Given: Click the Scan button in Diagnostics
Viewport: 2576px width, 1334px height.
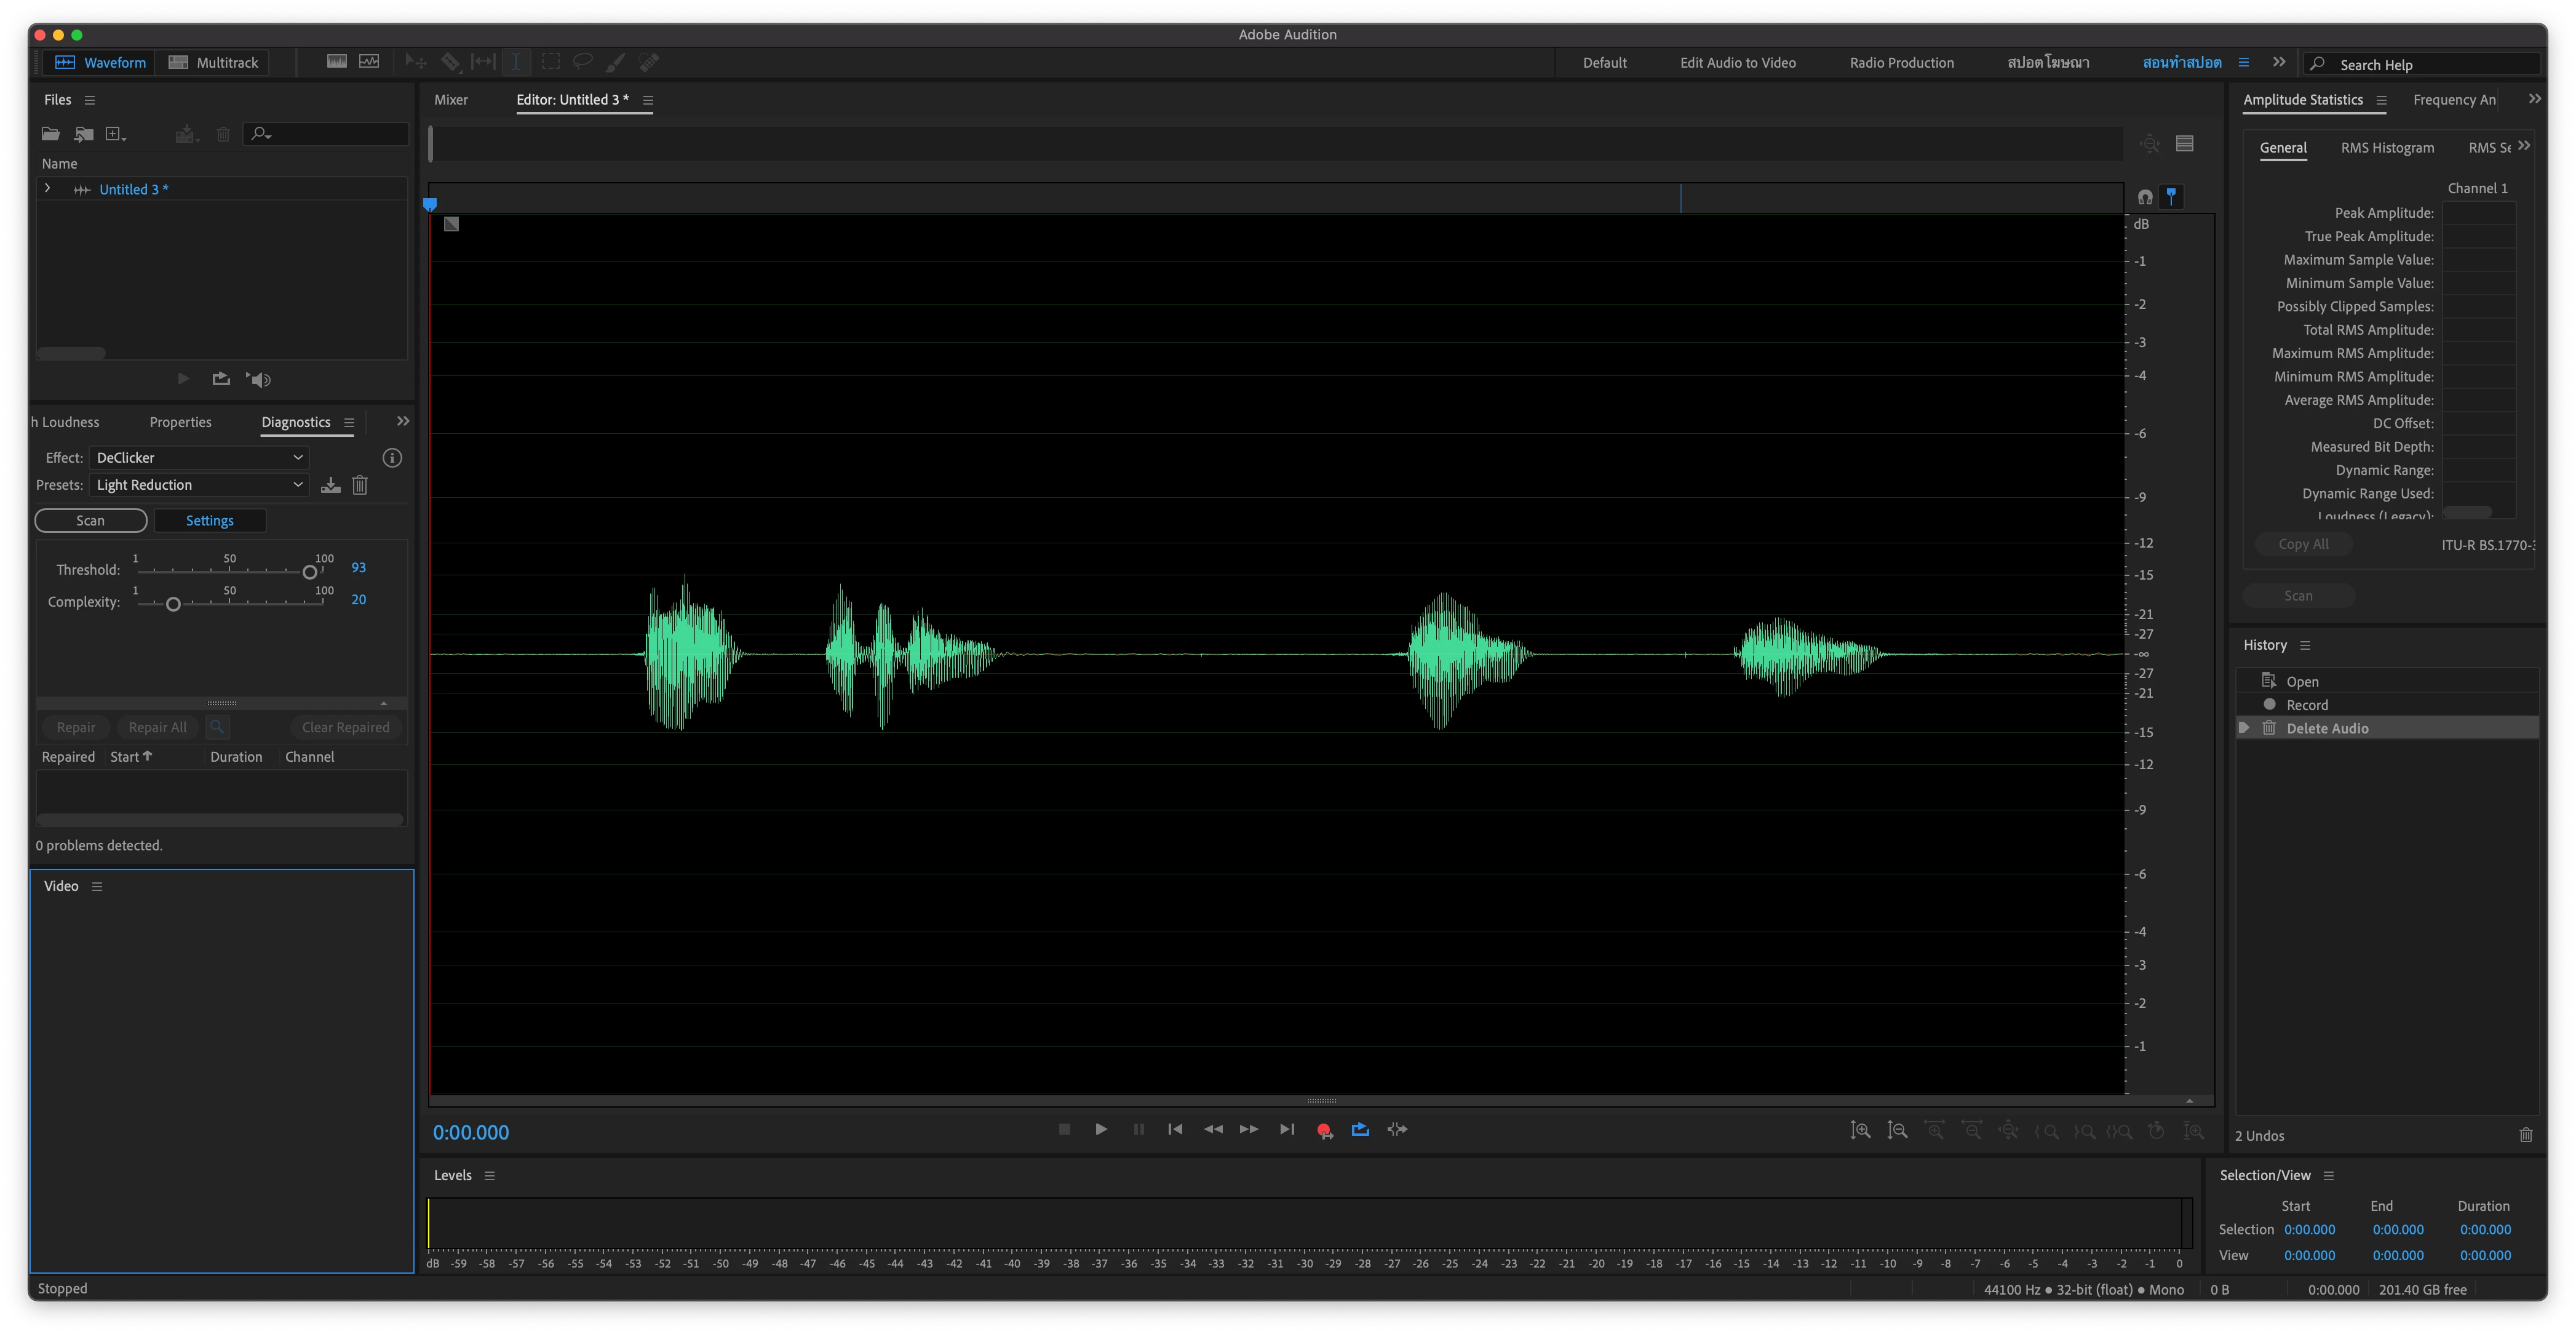Looking at the screenshot, I should (x=91, y=521).
